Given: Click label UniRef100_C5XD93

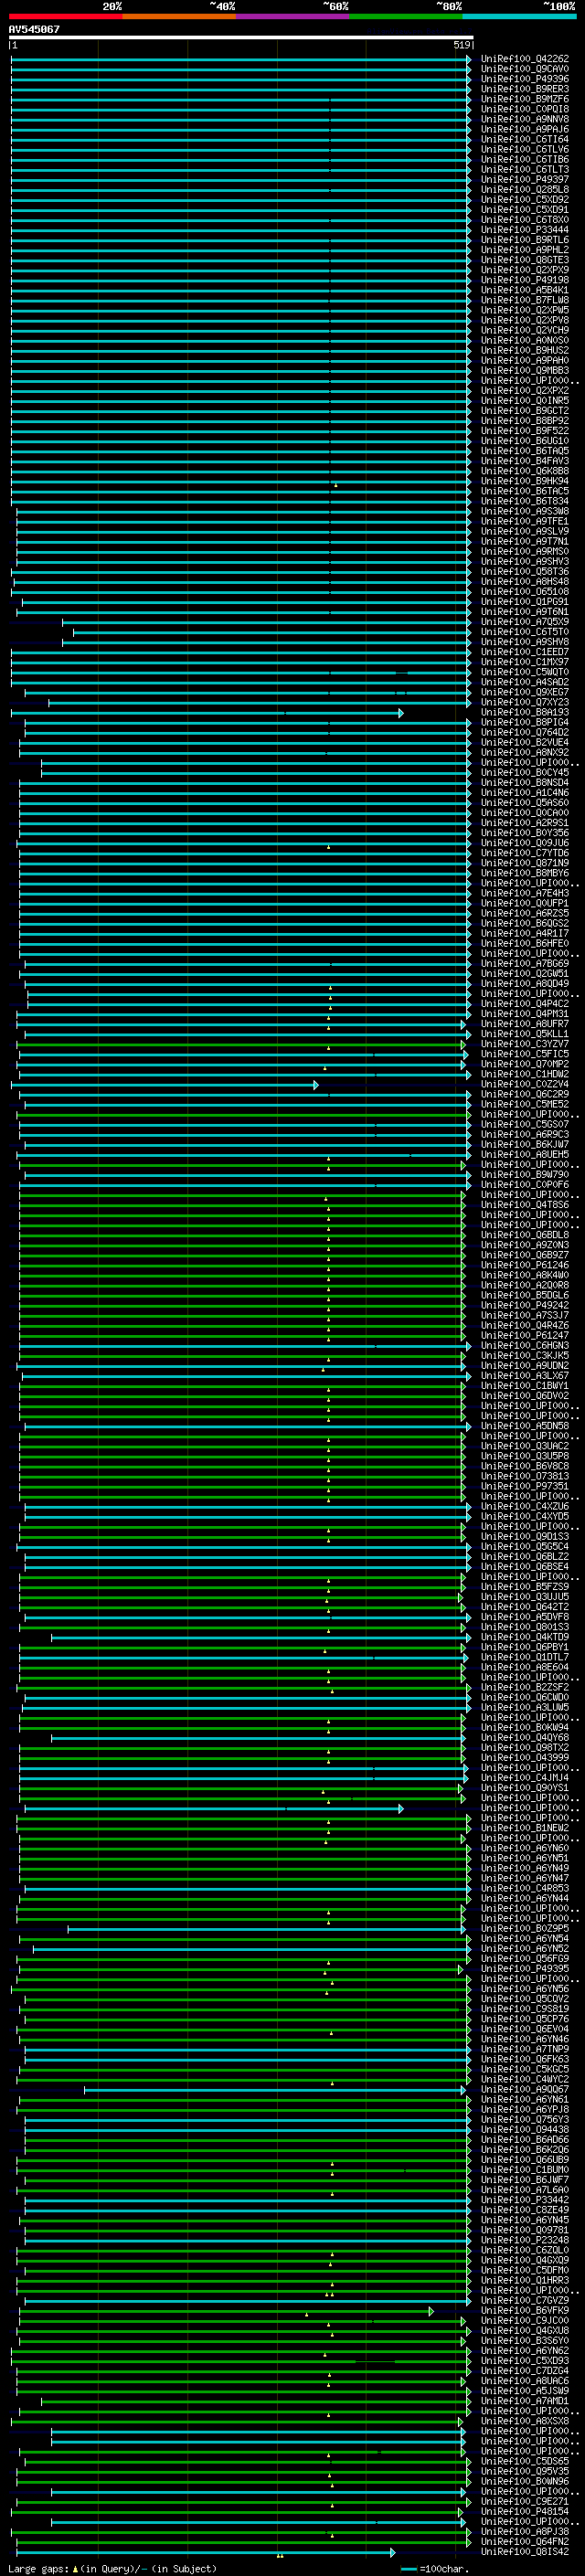Looking at the screenshot, I should coord(525,2361).
